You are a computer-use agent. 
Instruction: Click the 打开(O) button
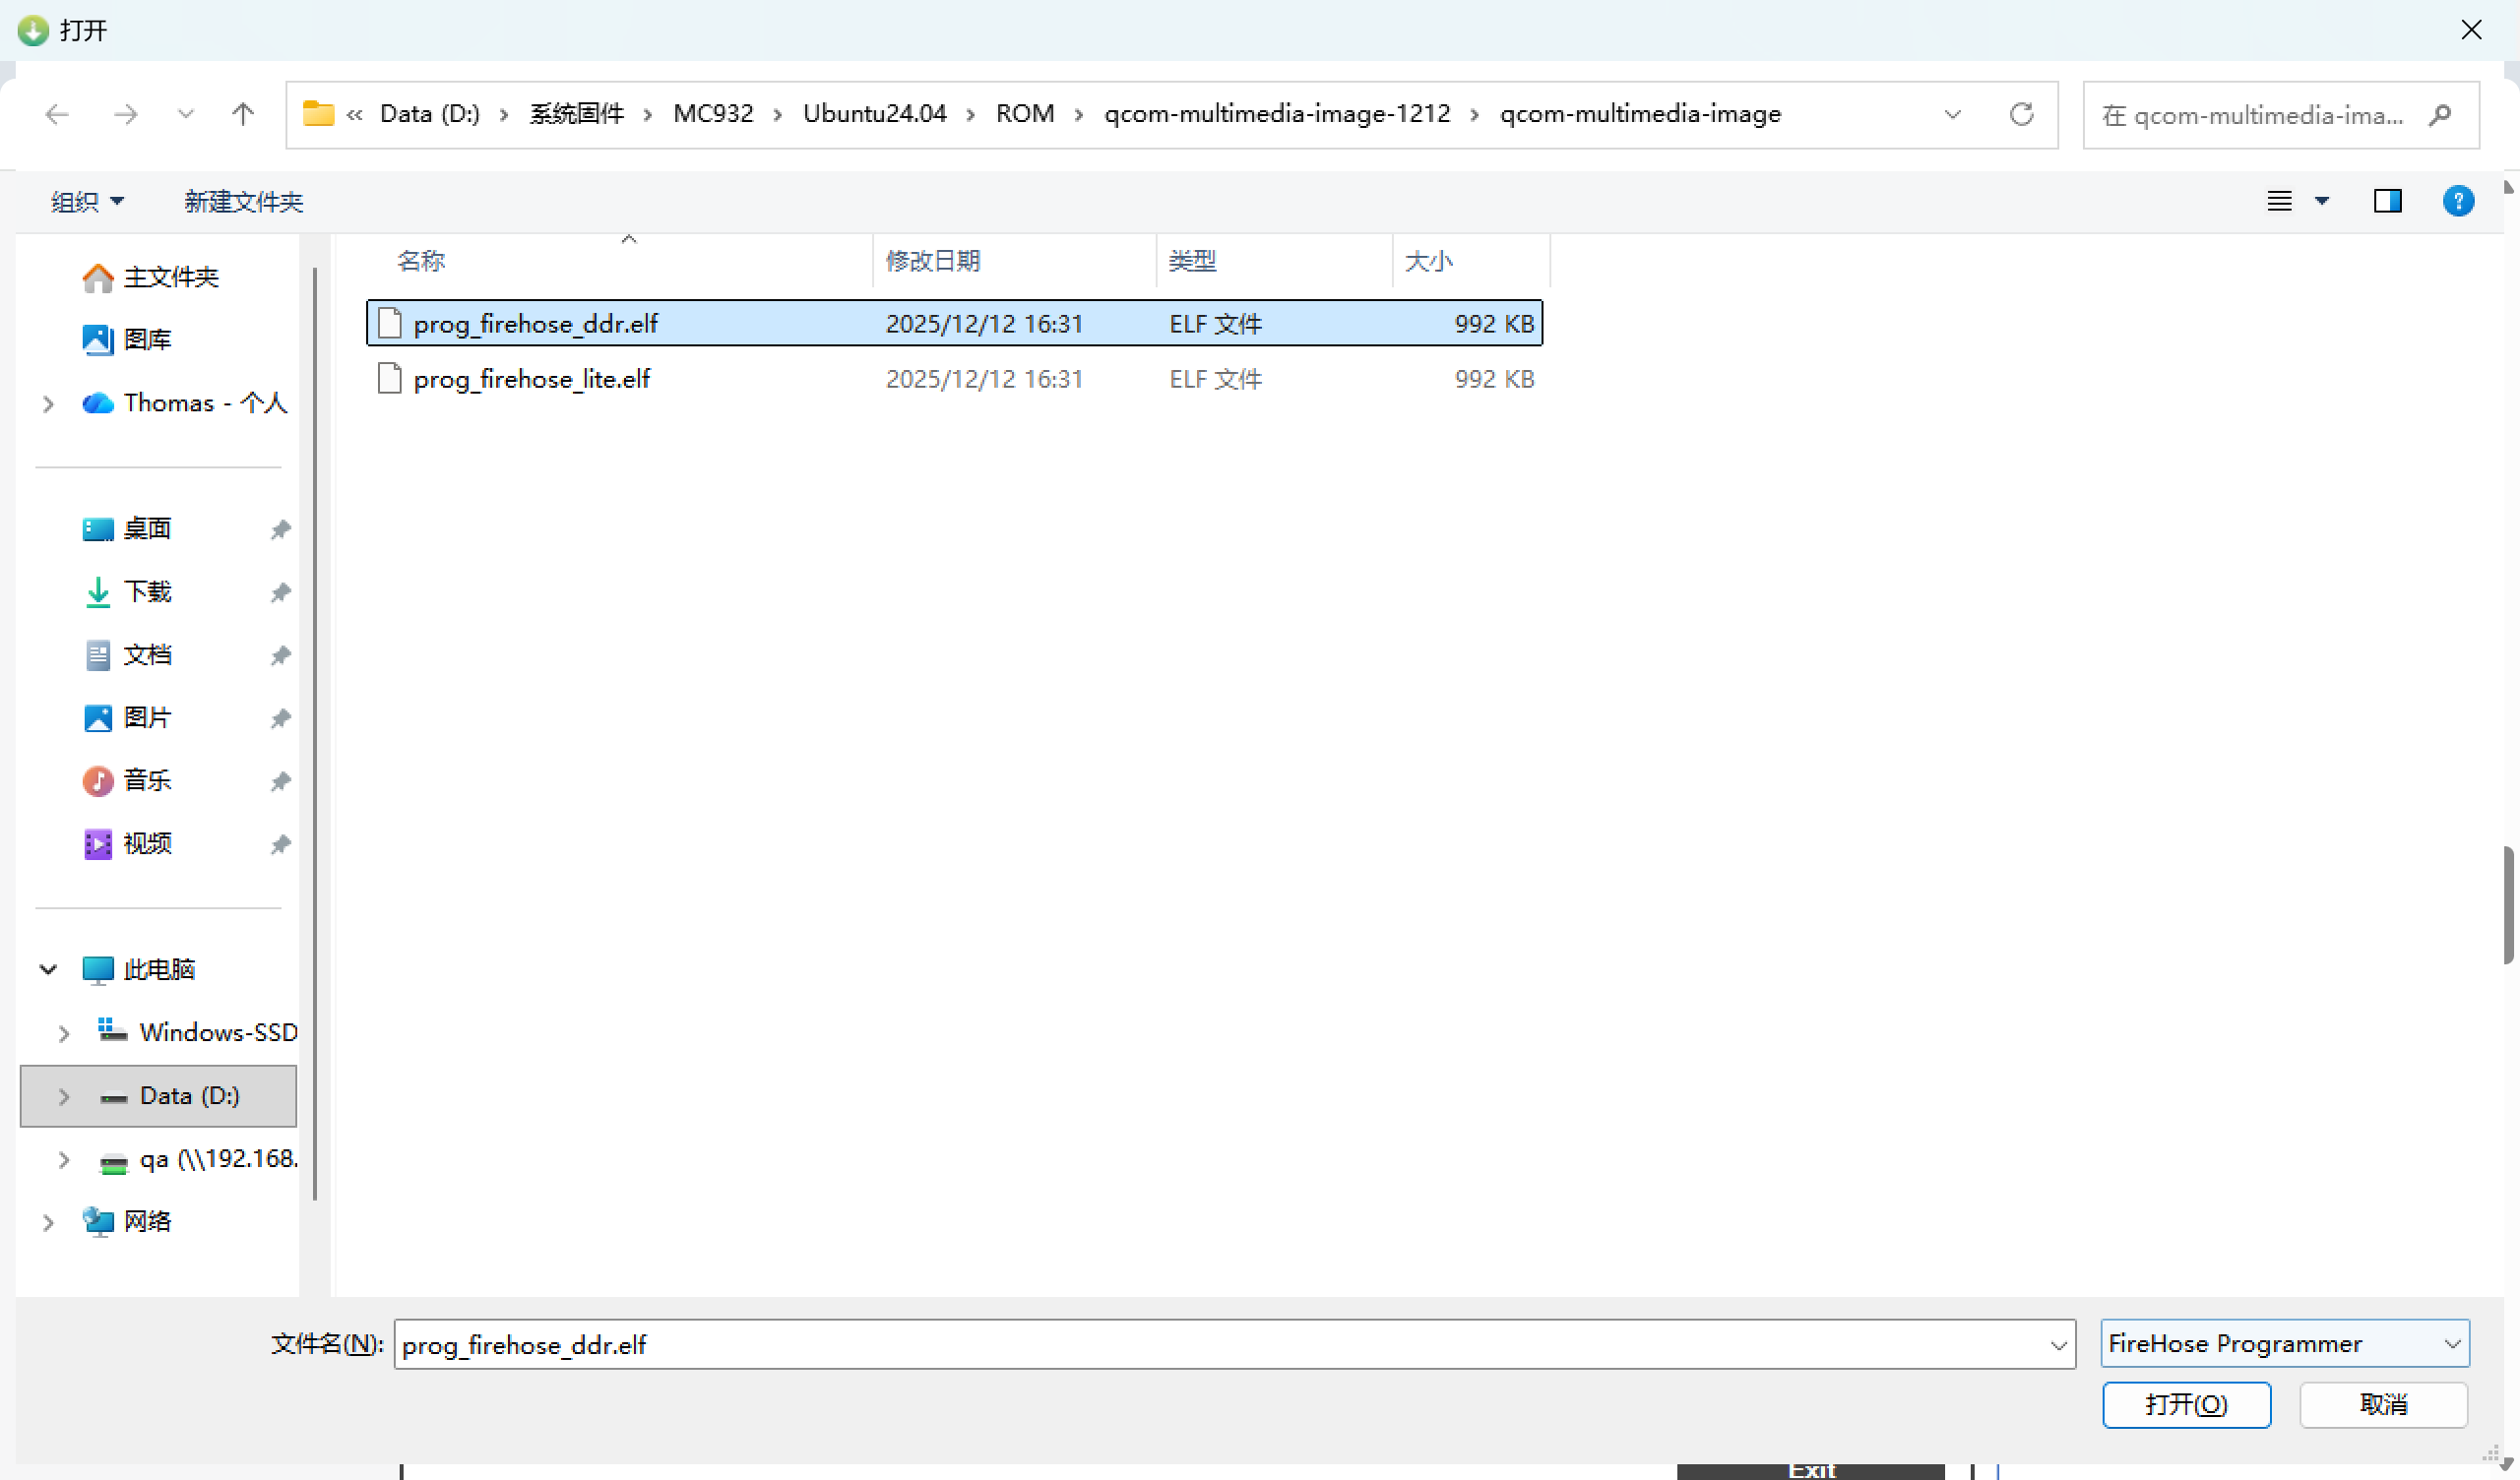[2185, 1404]
